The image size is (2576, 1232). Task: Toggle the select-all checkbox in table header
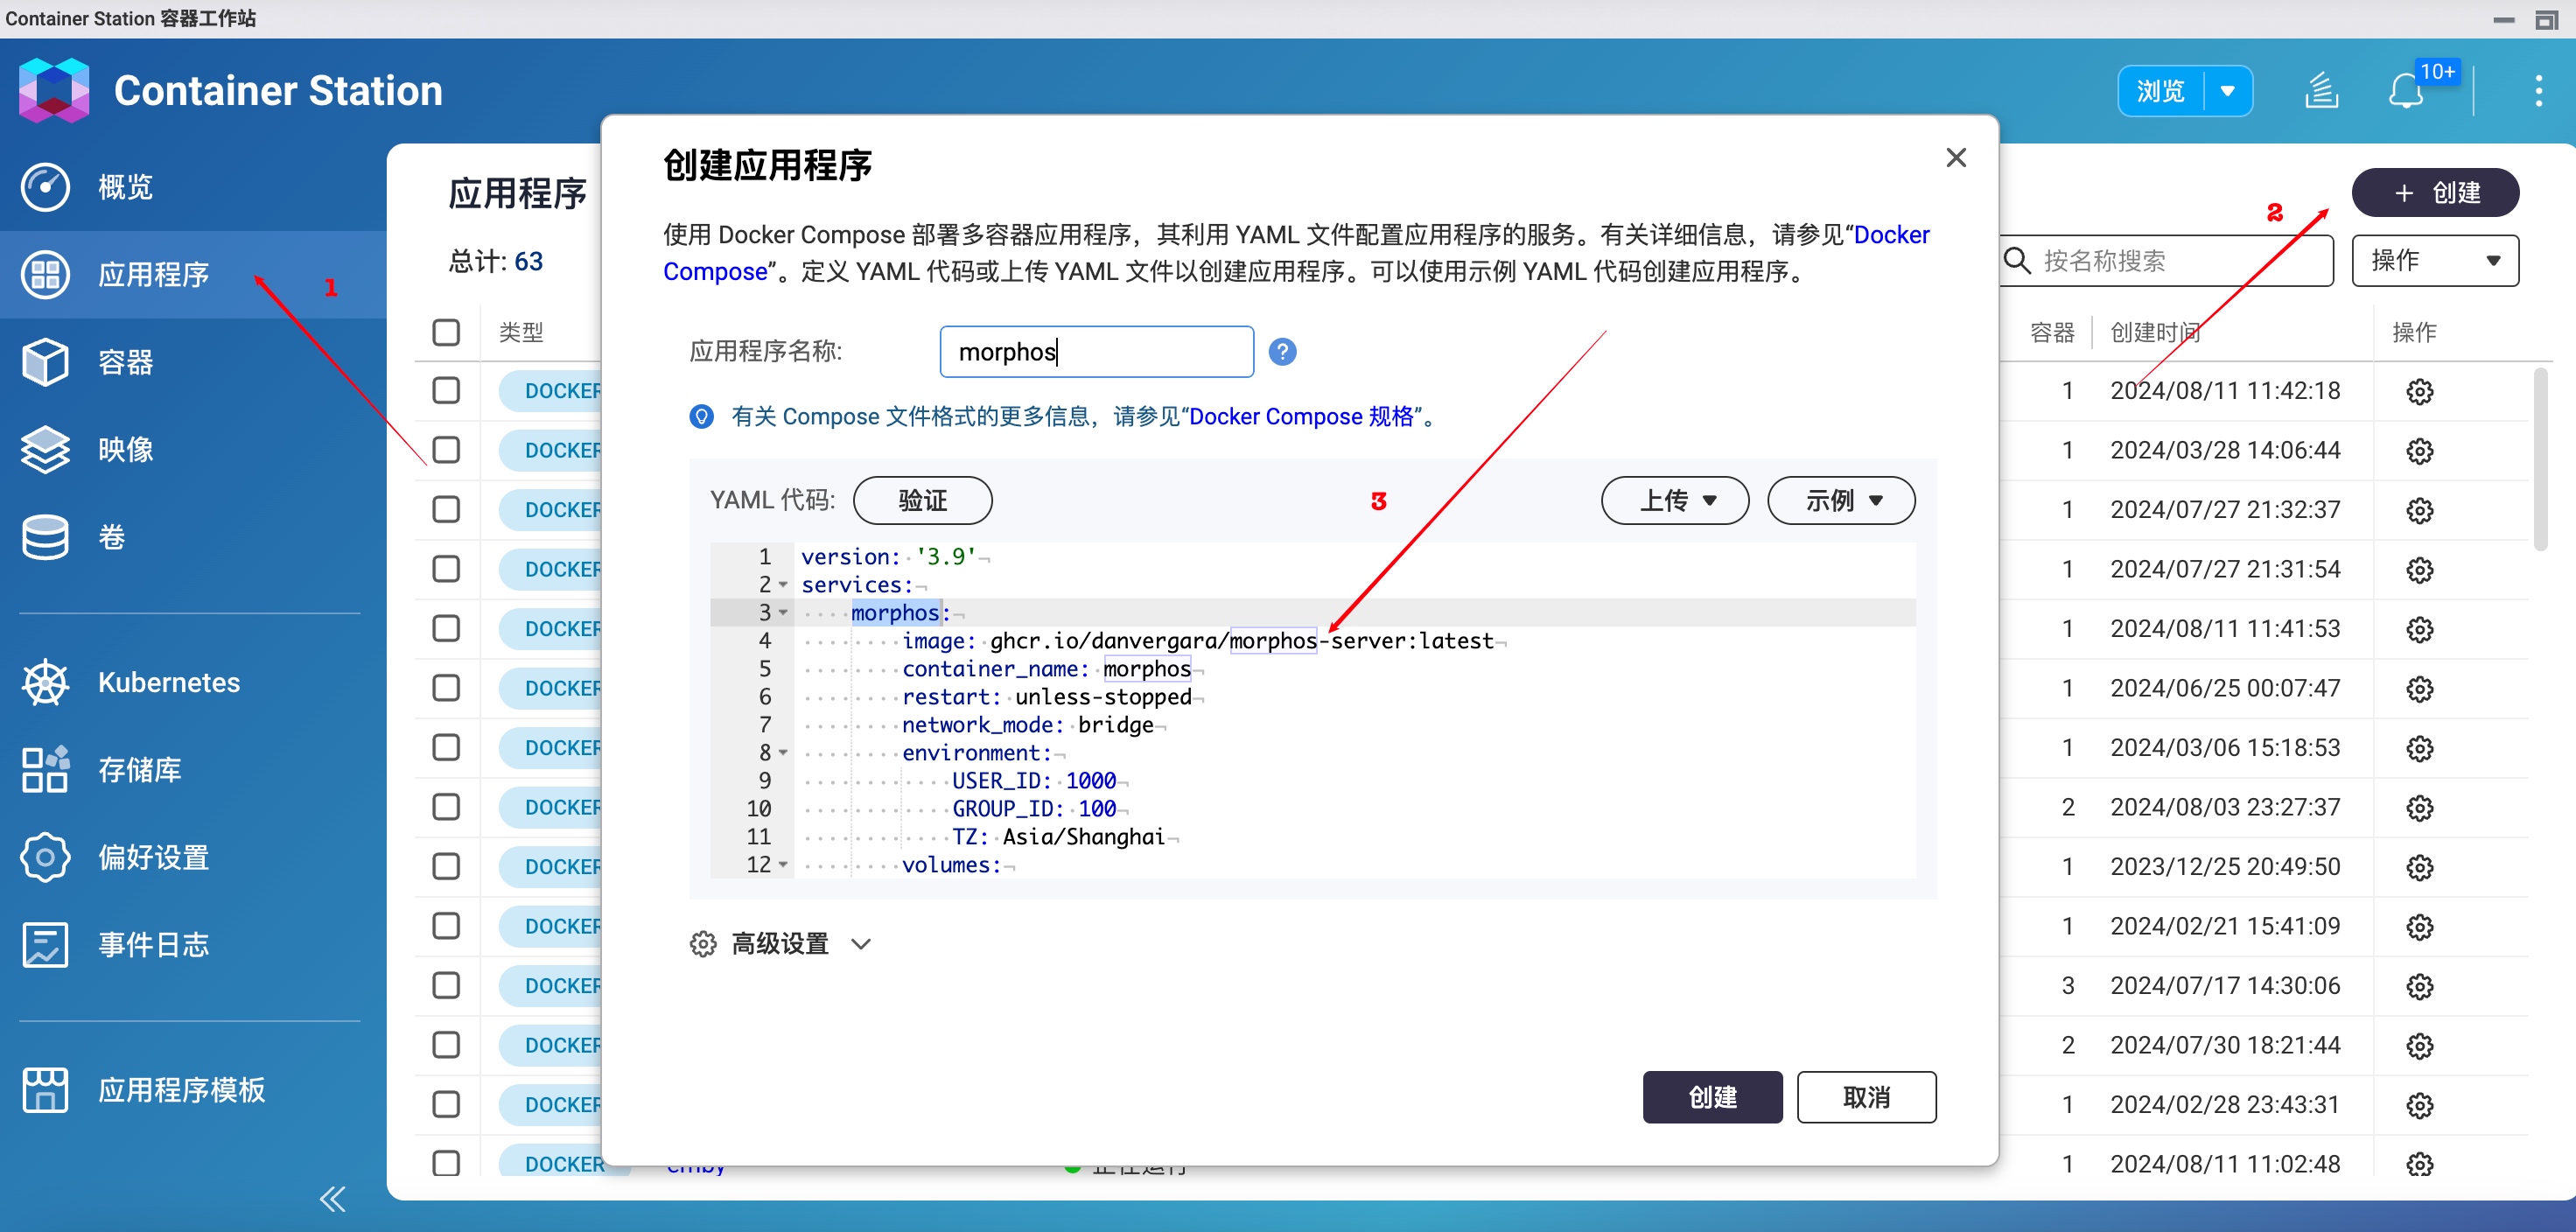click(x=446, y=332)
